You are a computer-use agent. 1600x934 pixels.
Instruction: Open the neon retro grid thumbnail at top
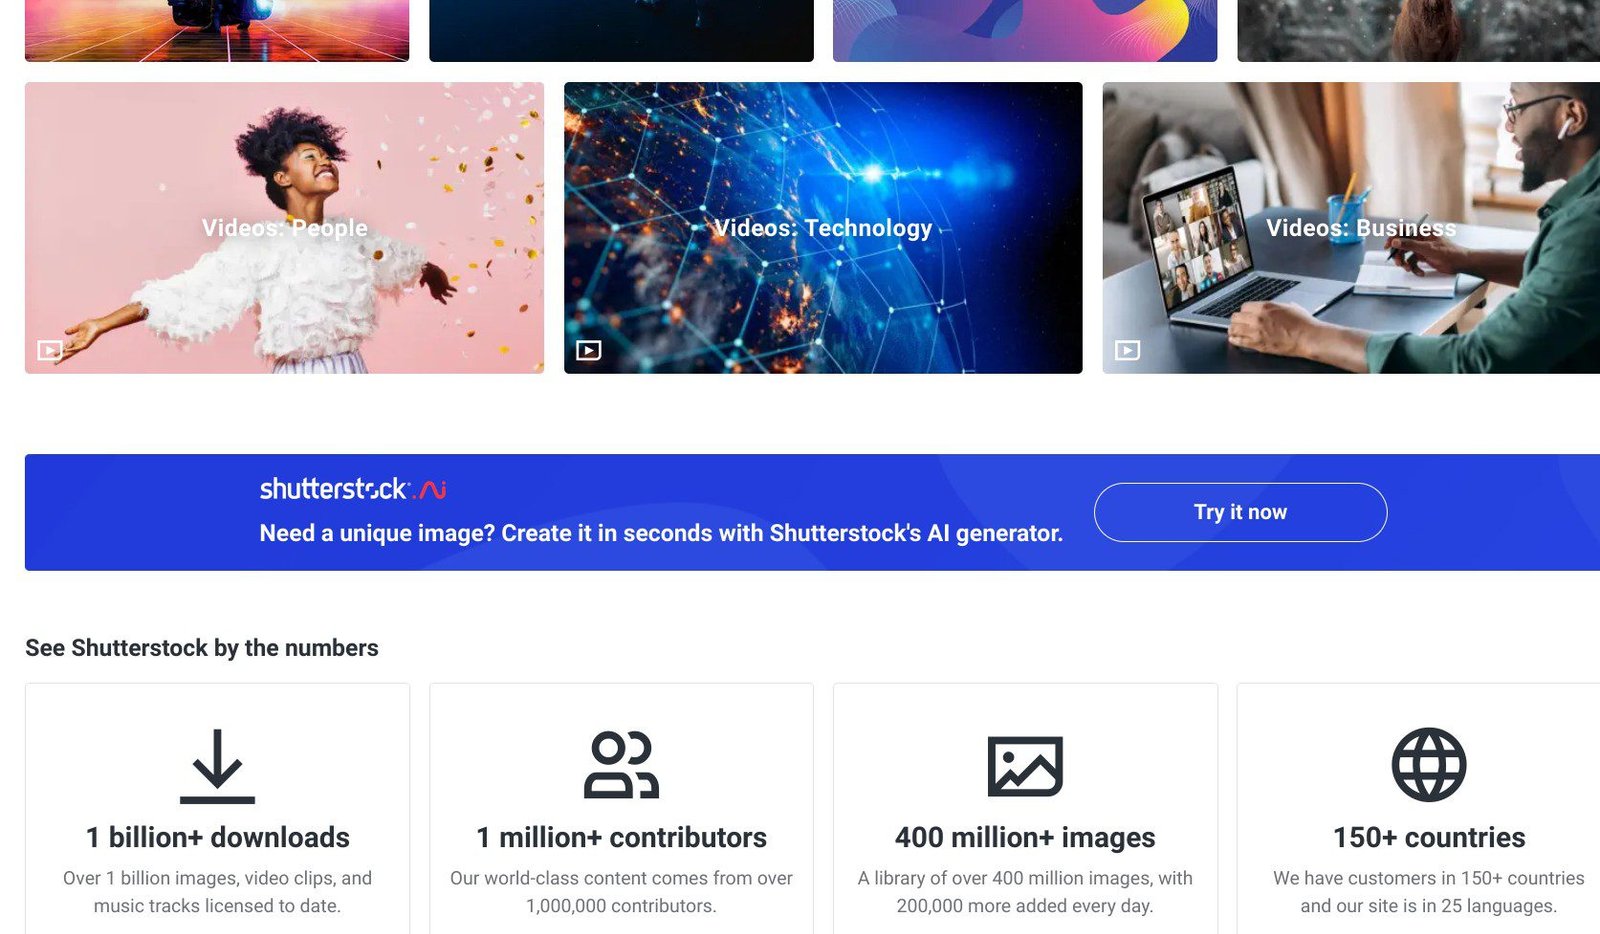pyautogui.click(x=217, y=30)
